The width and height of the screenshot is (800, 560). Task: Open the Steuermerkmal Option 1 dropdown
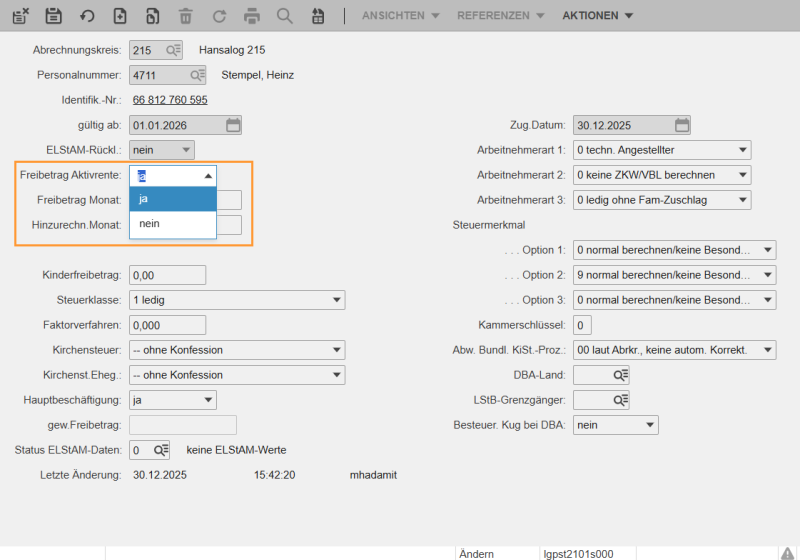click(x=768, y=250)
